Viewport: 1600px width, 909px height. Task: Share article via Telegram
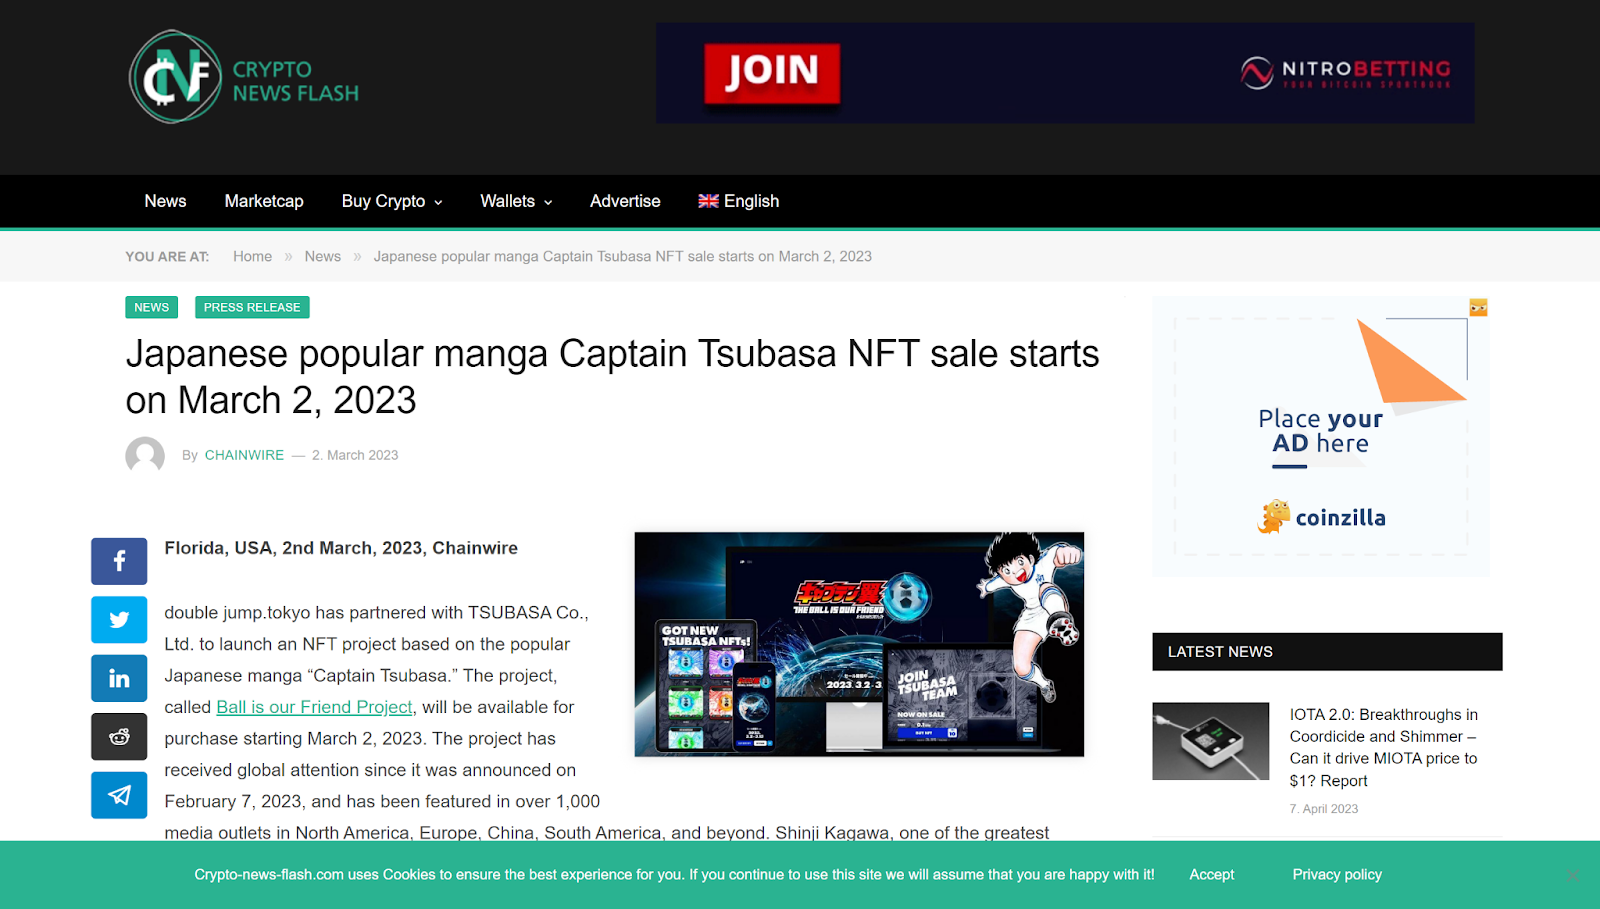119,795
